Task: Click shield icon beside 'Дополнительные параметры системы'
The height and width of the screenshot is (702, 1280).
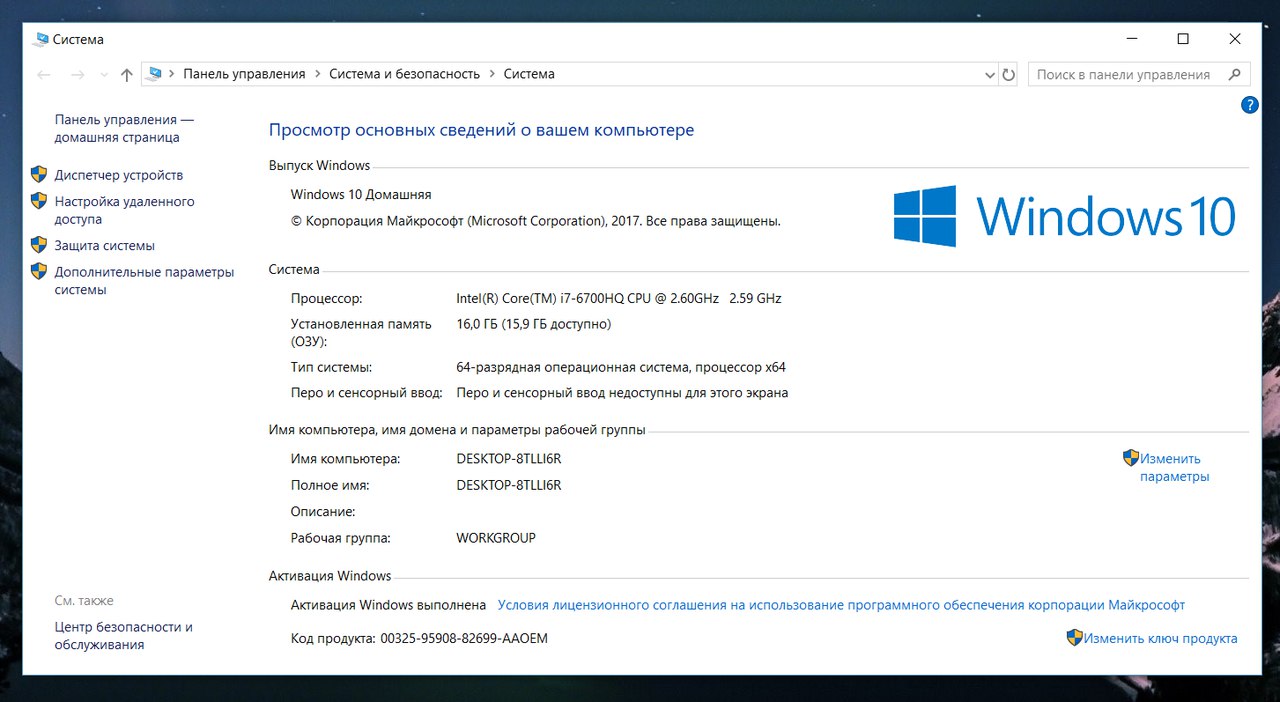Action: coord(39,271)
